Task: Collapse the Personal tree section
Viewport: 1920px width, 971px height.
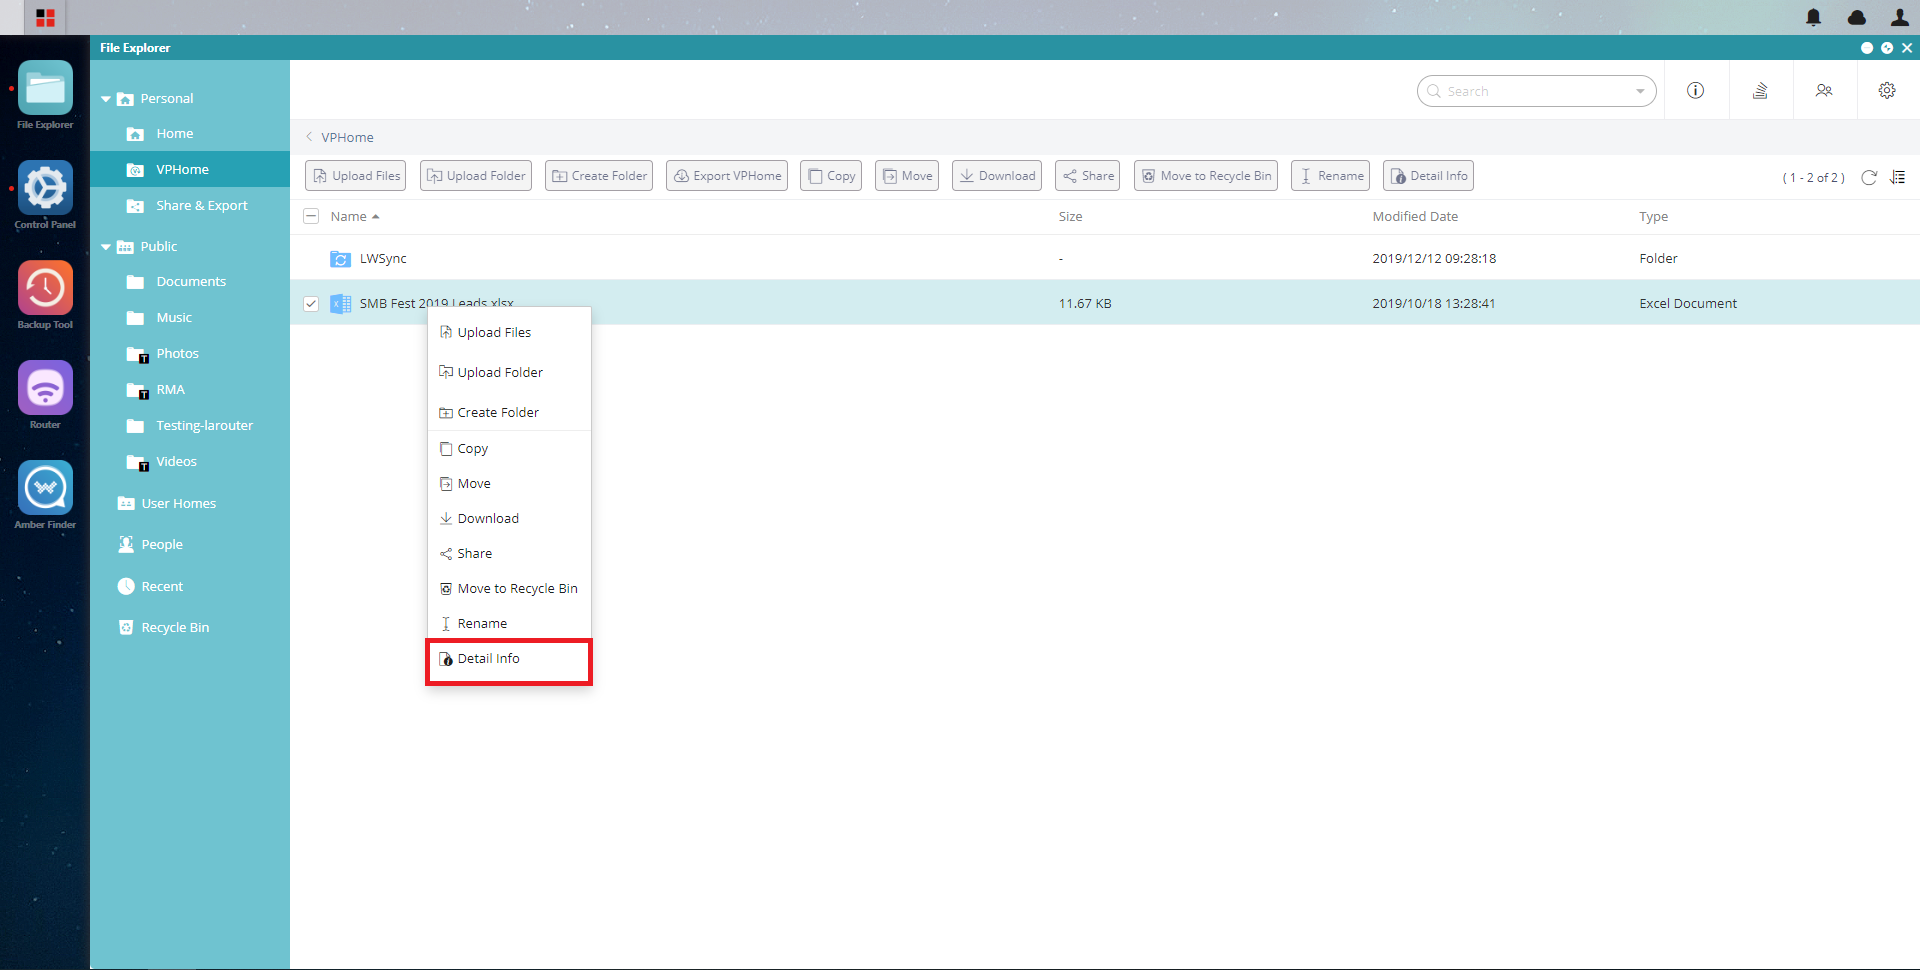Action: click(106, 99)
